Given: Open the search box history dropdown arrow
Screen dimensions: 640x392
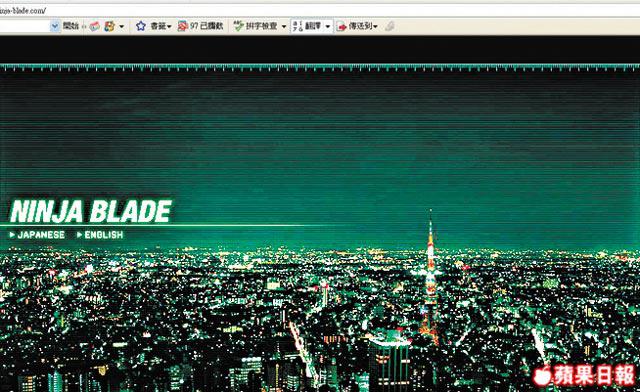Looking at the screenshot, I should click(55, 26).
